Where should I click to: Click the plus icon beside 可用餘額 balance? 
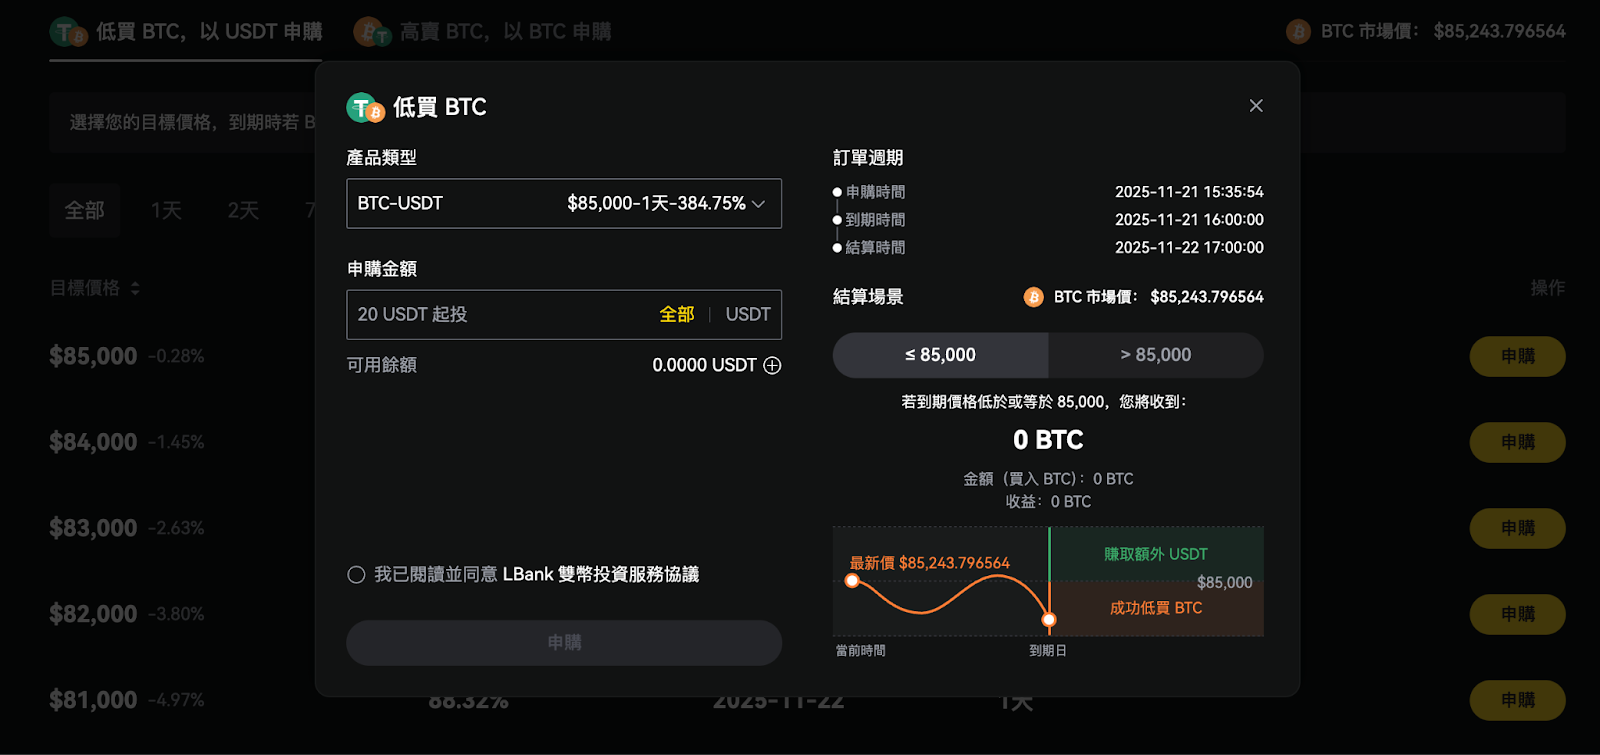(x=772, y=366)
